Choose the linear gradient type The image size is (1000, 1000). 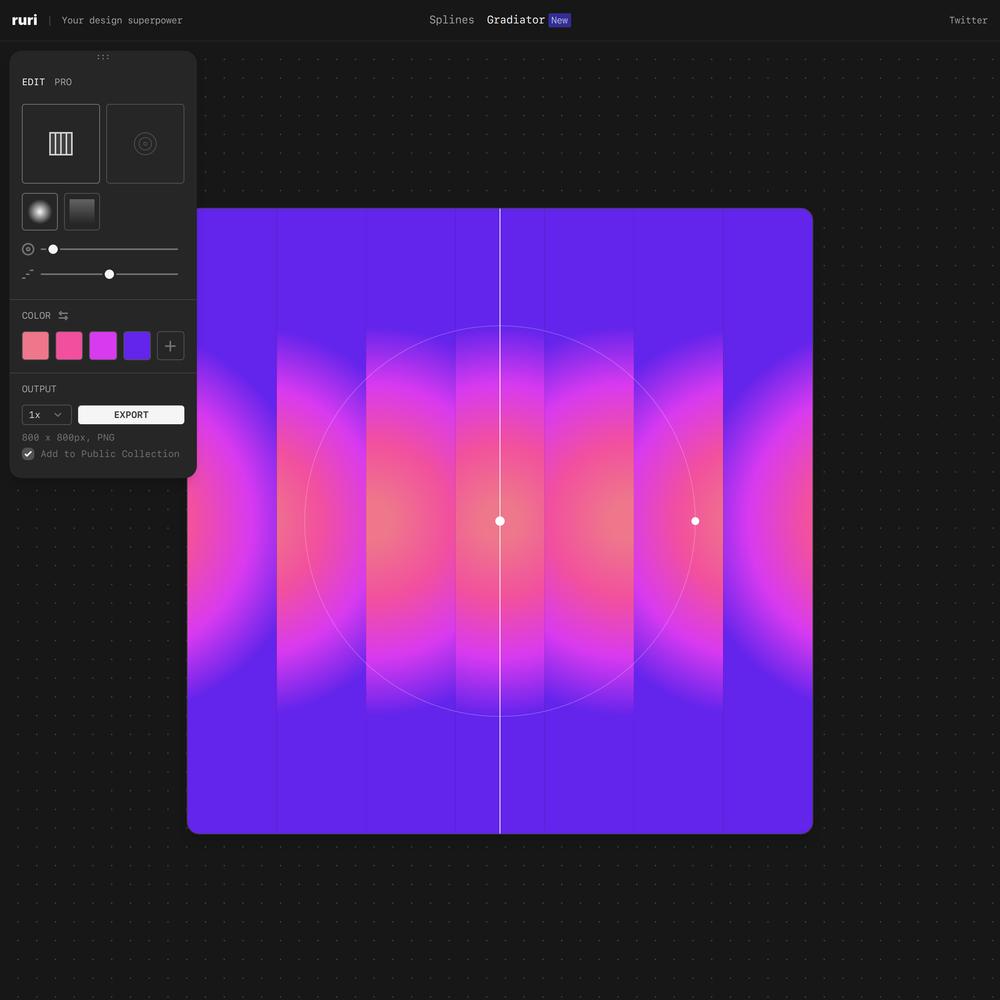point(82,212)
